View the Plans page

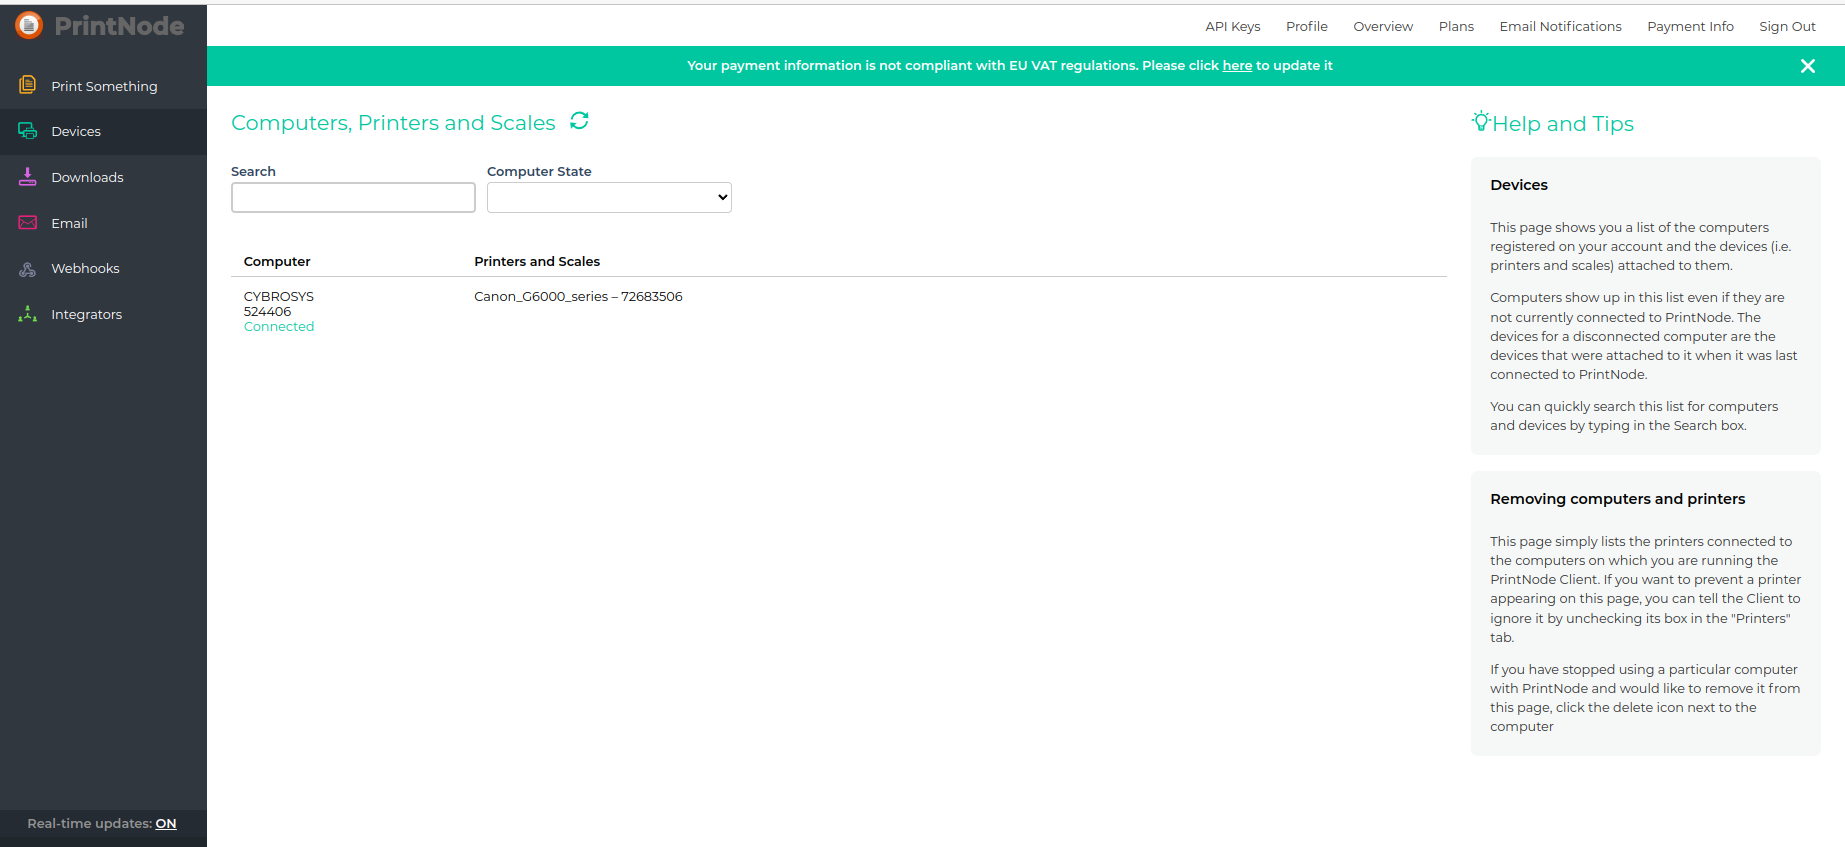pyautogui.click(x=1456, y=26)
